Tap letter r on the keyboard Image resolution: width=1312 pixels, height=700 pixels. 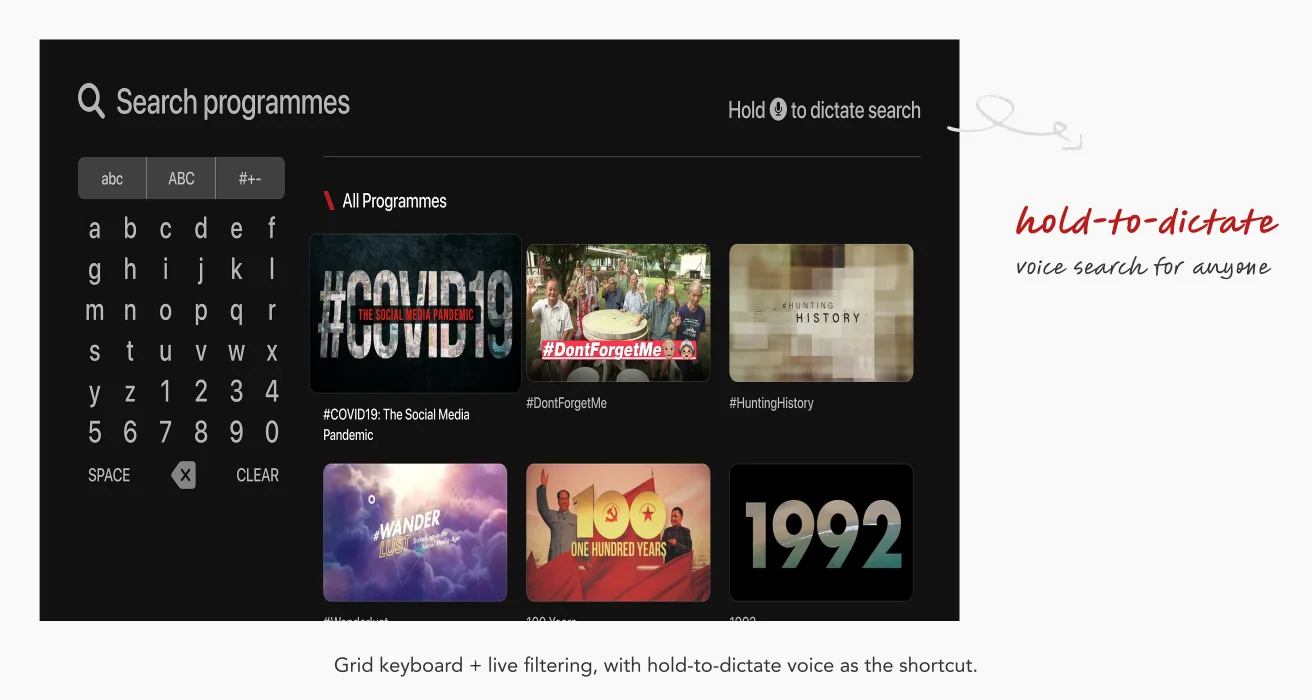pos(272,310)
